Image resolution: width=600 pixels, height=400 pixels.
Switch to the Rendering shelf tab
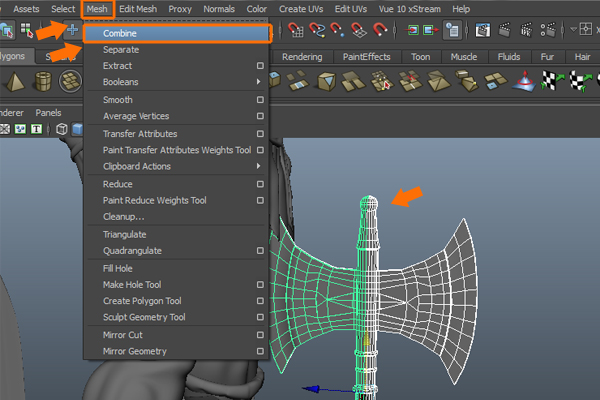click(x=302, y=57)
